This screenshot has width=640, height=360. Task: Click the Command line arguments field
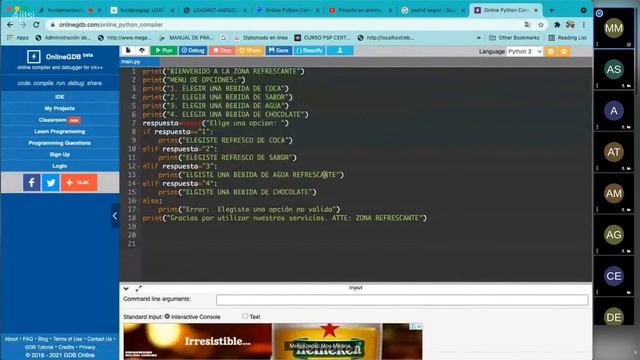pos(402,300)
